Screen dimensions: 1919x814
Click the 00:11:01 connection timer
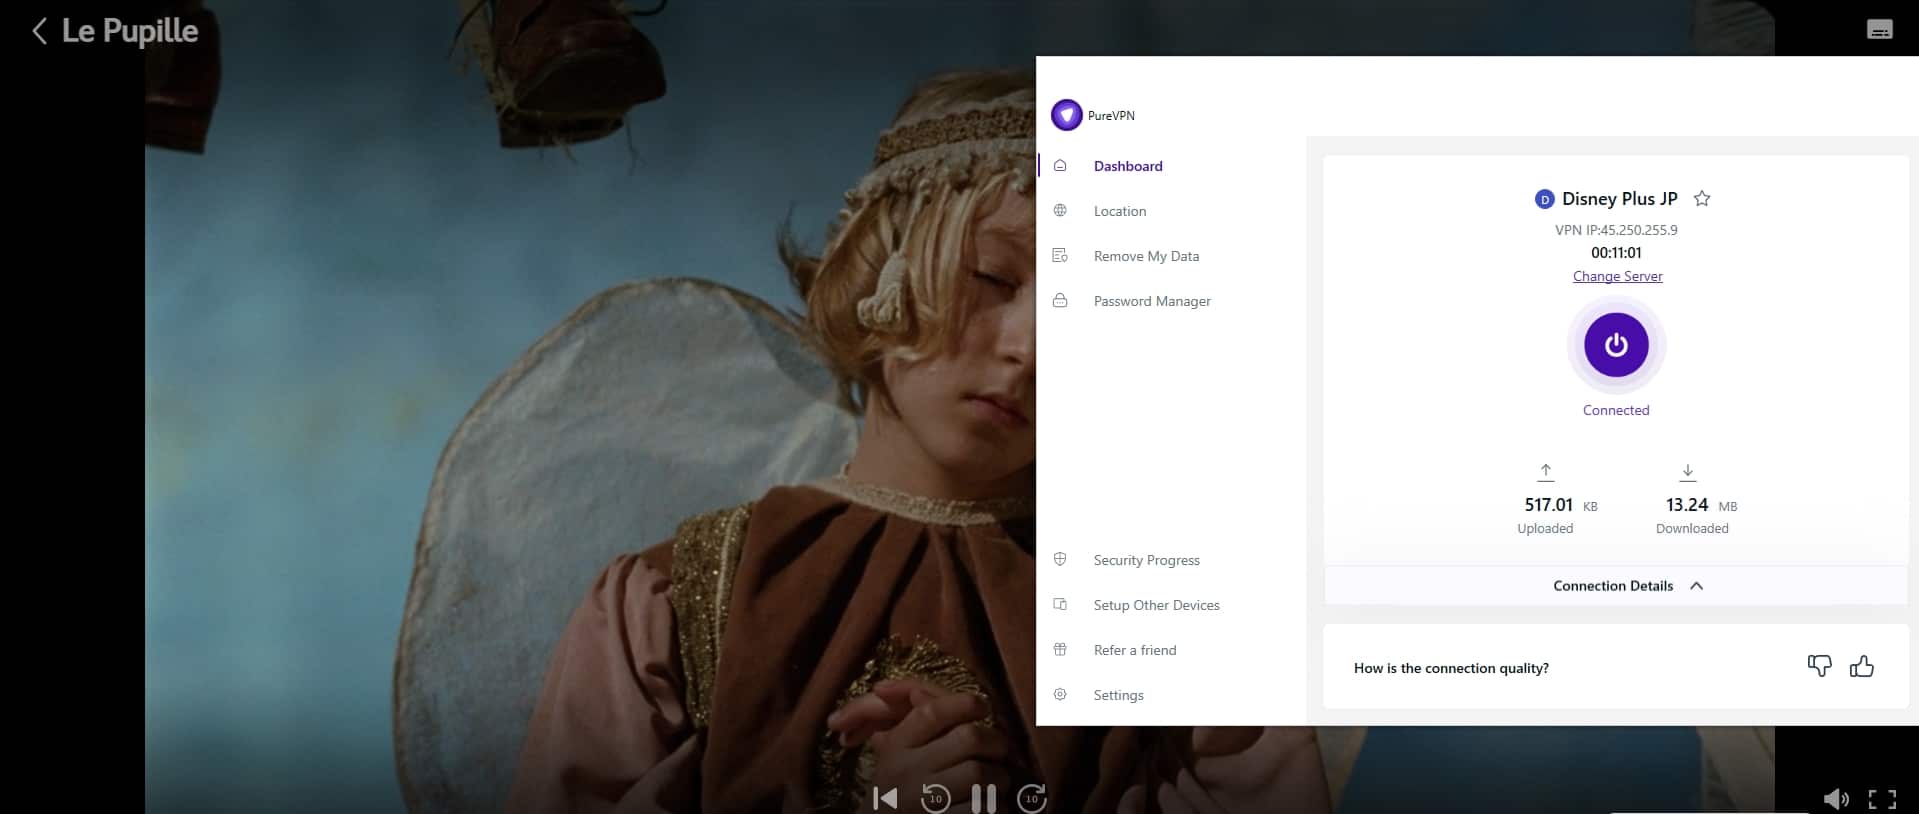[x=1616, y=253]
